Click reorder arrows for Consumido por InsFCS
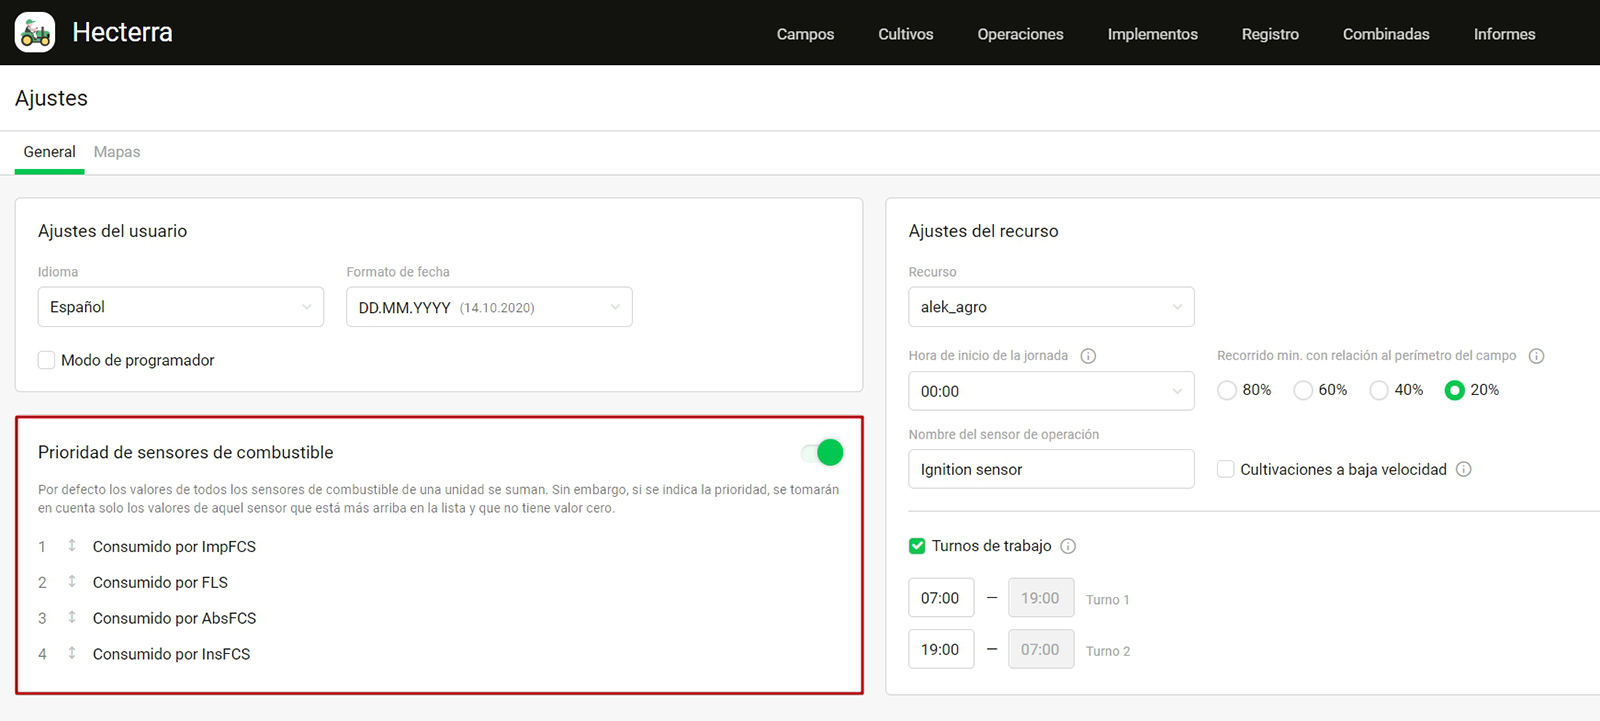Screen dimensions: 1600x721 click(x=72, y=654)
